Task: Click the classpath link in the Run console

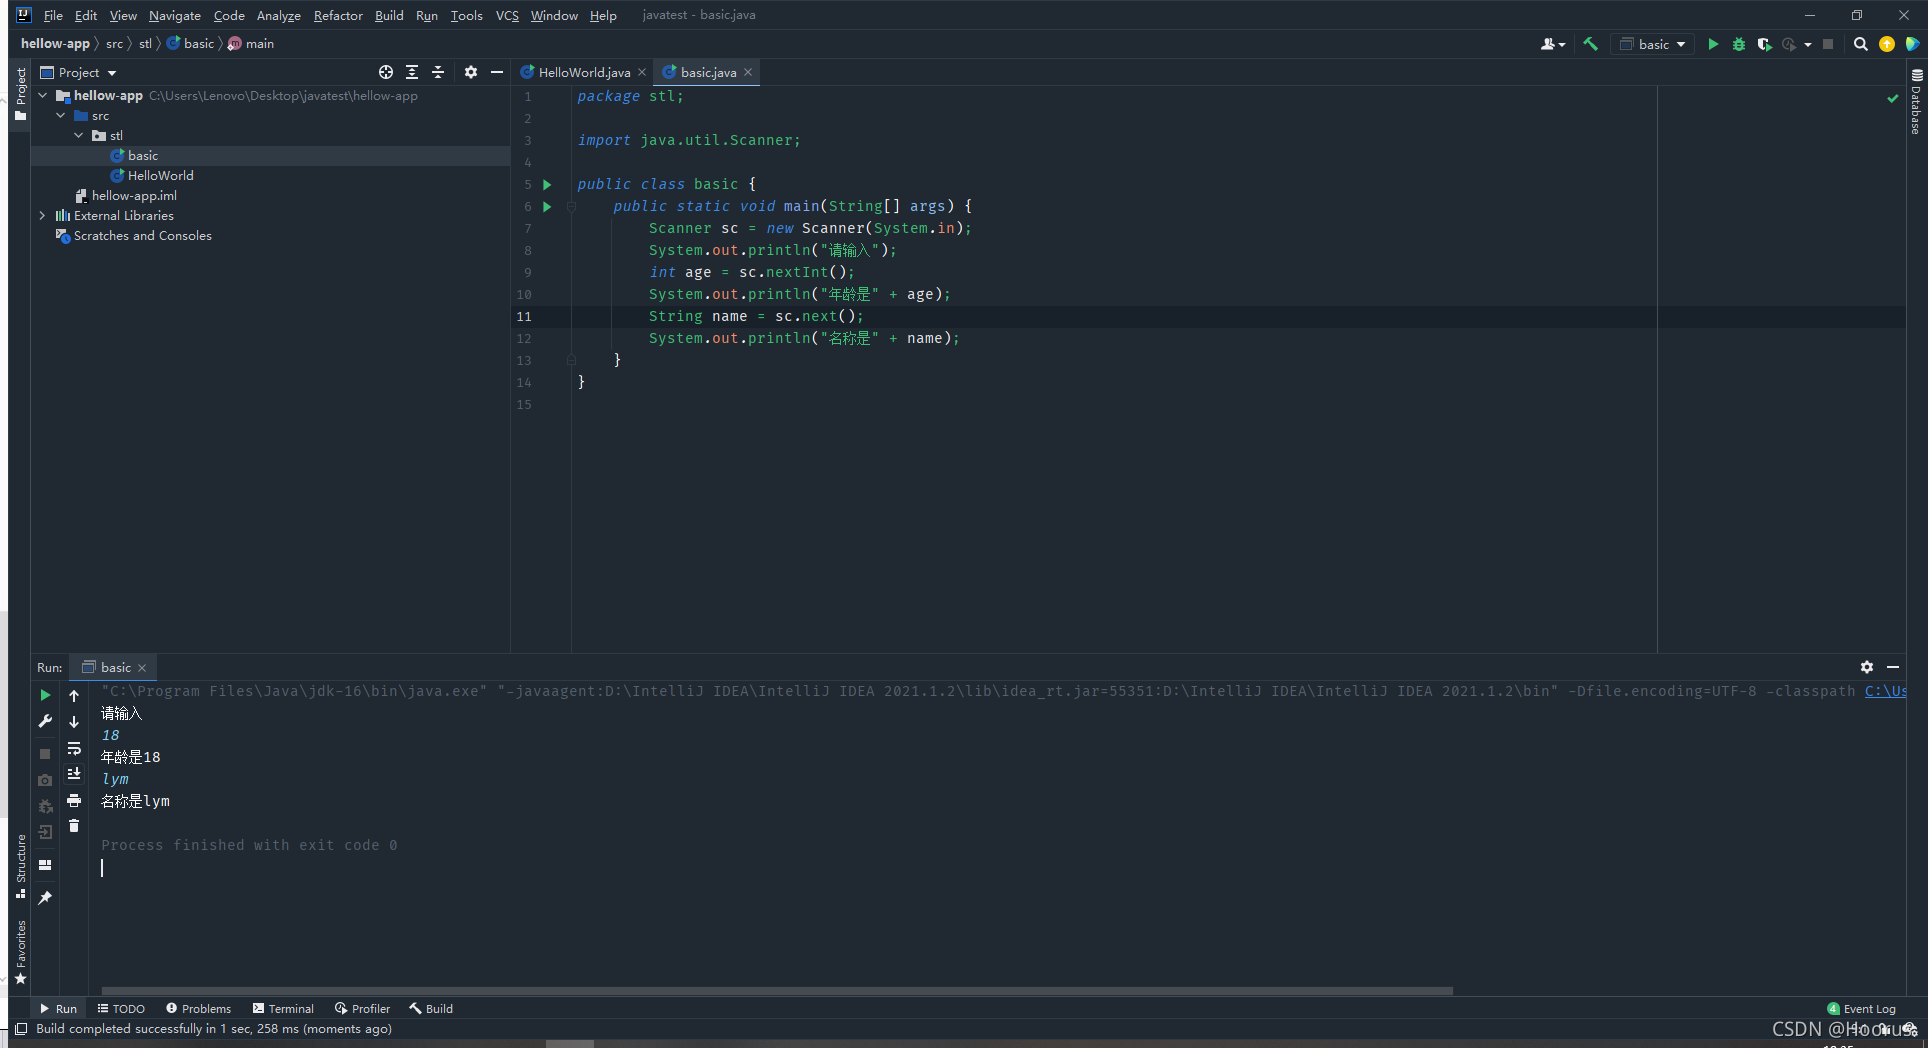Action: (x=1885, y=691)
